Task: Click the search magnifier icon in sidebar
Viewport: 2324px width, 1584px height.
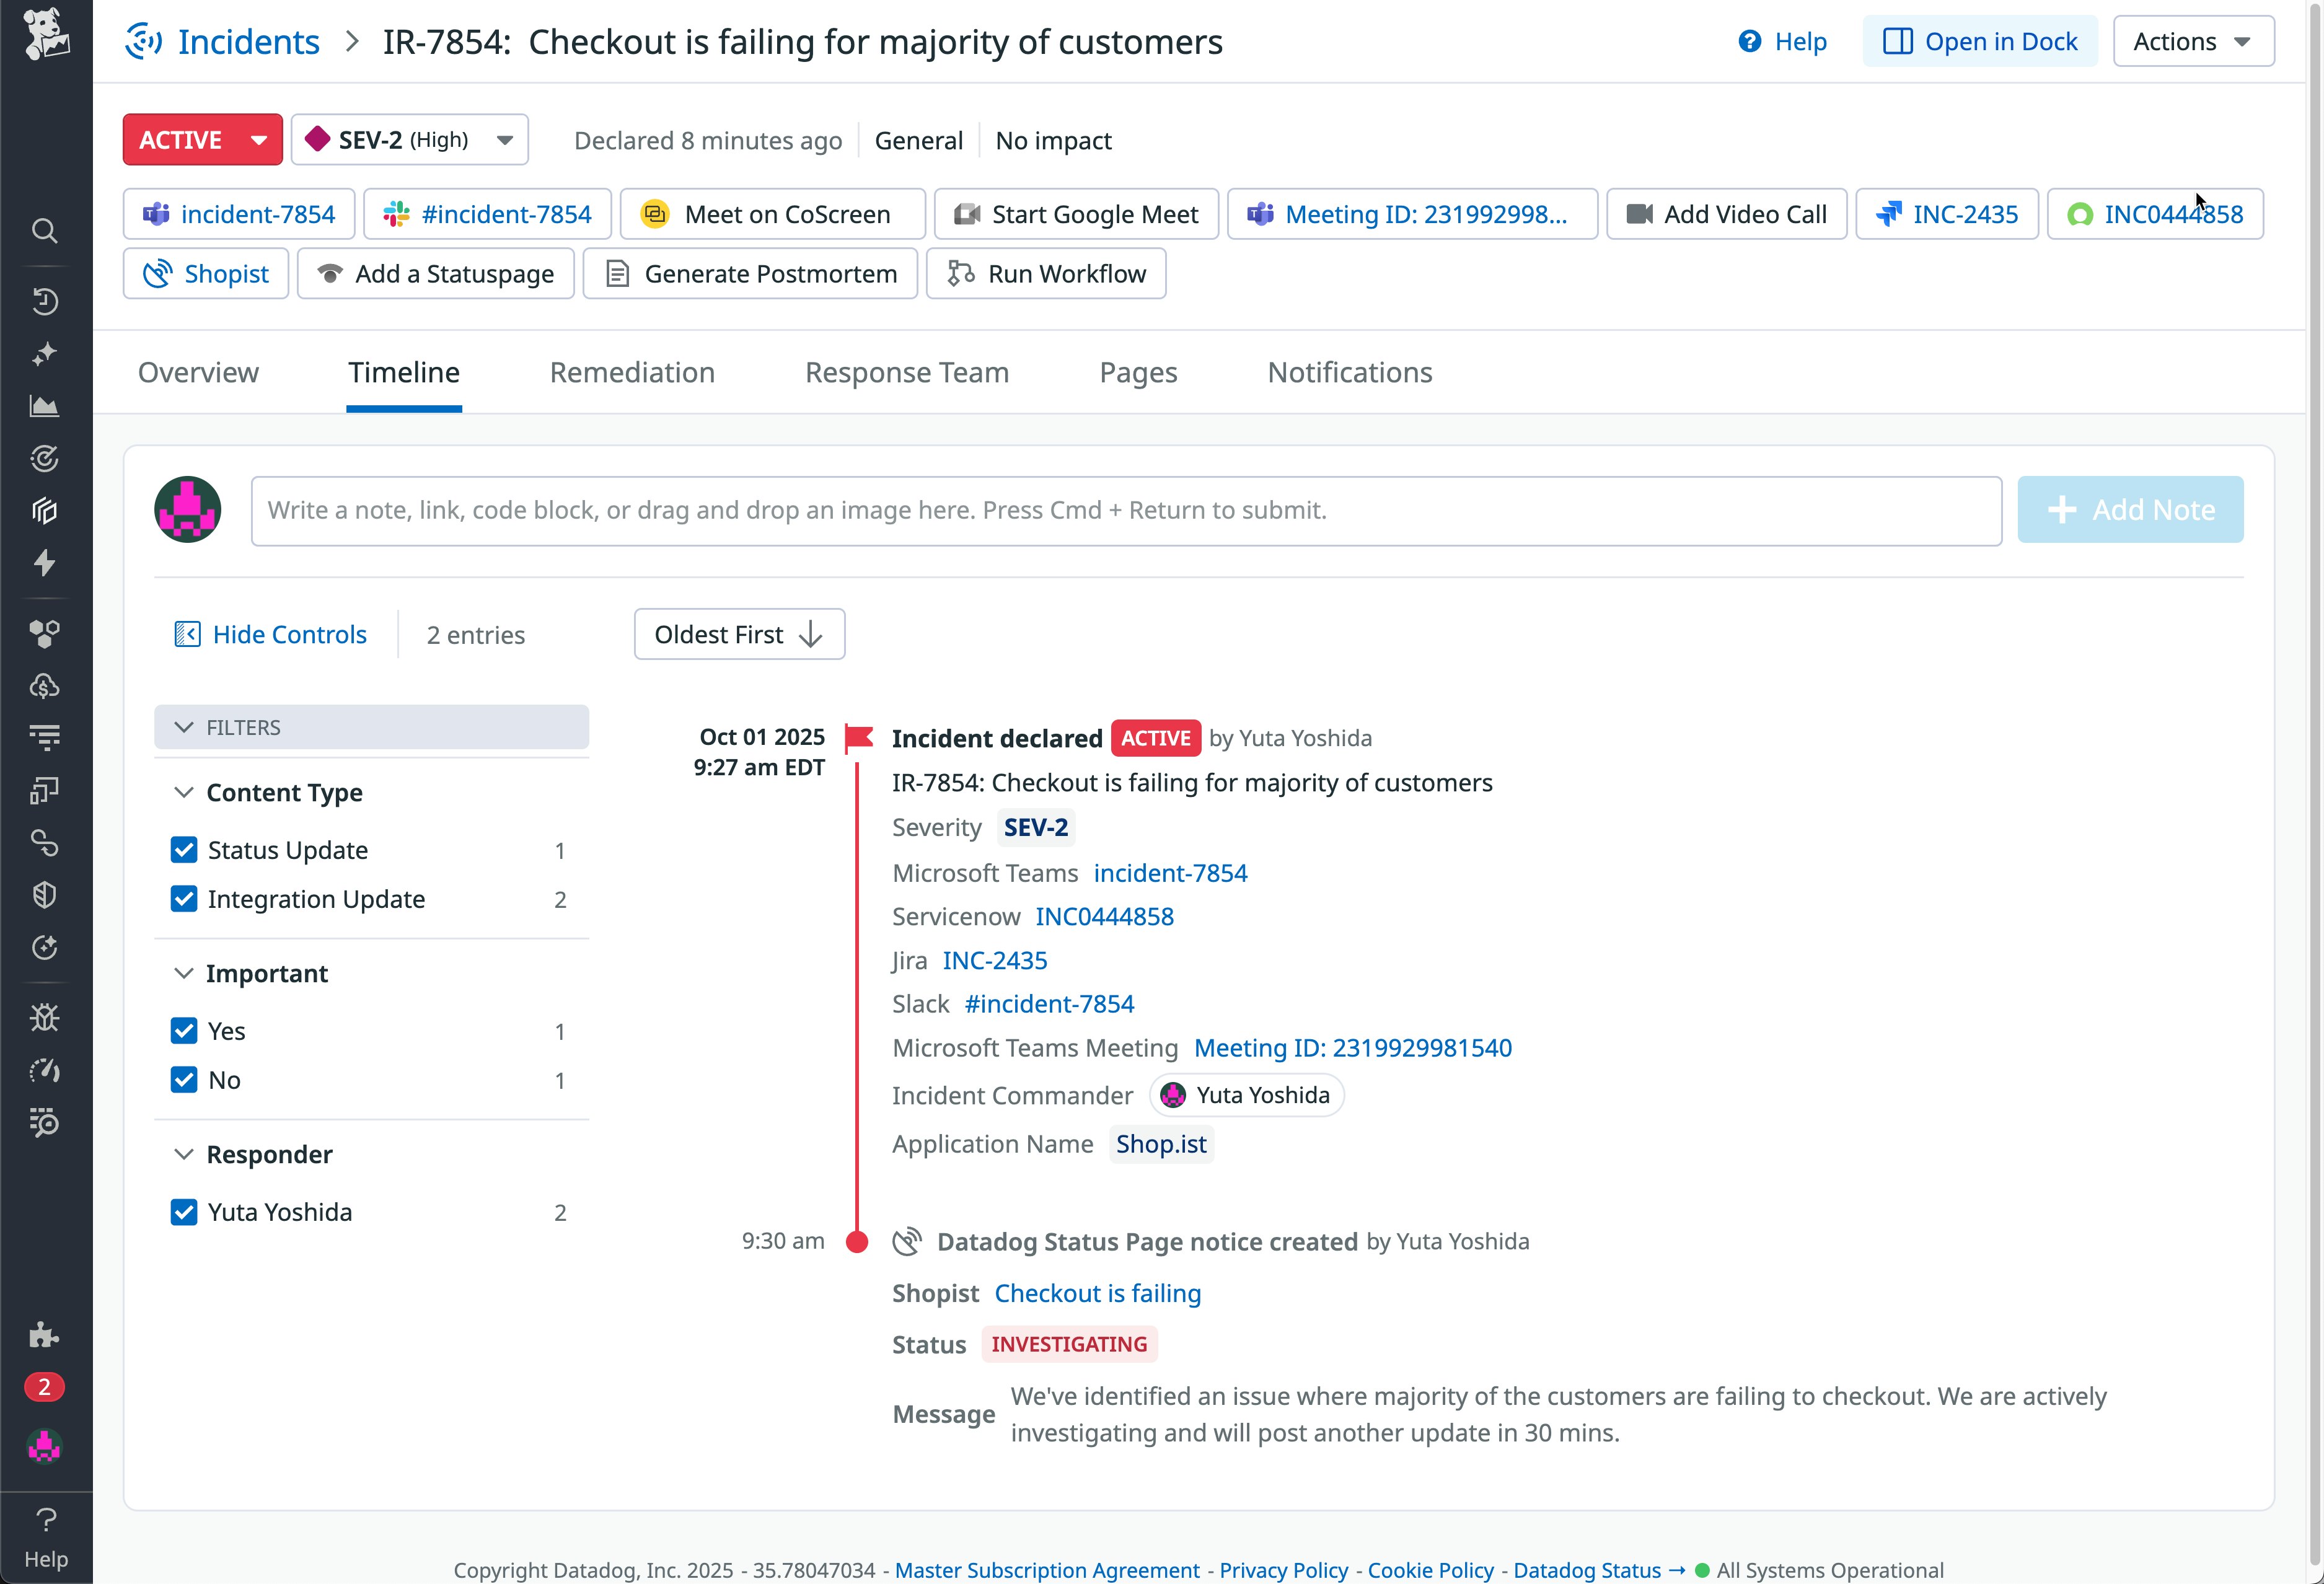Action: tap(44, 231)
